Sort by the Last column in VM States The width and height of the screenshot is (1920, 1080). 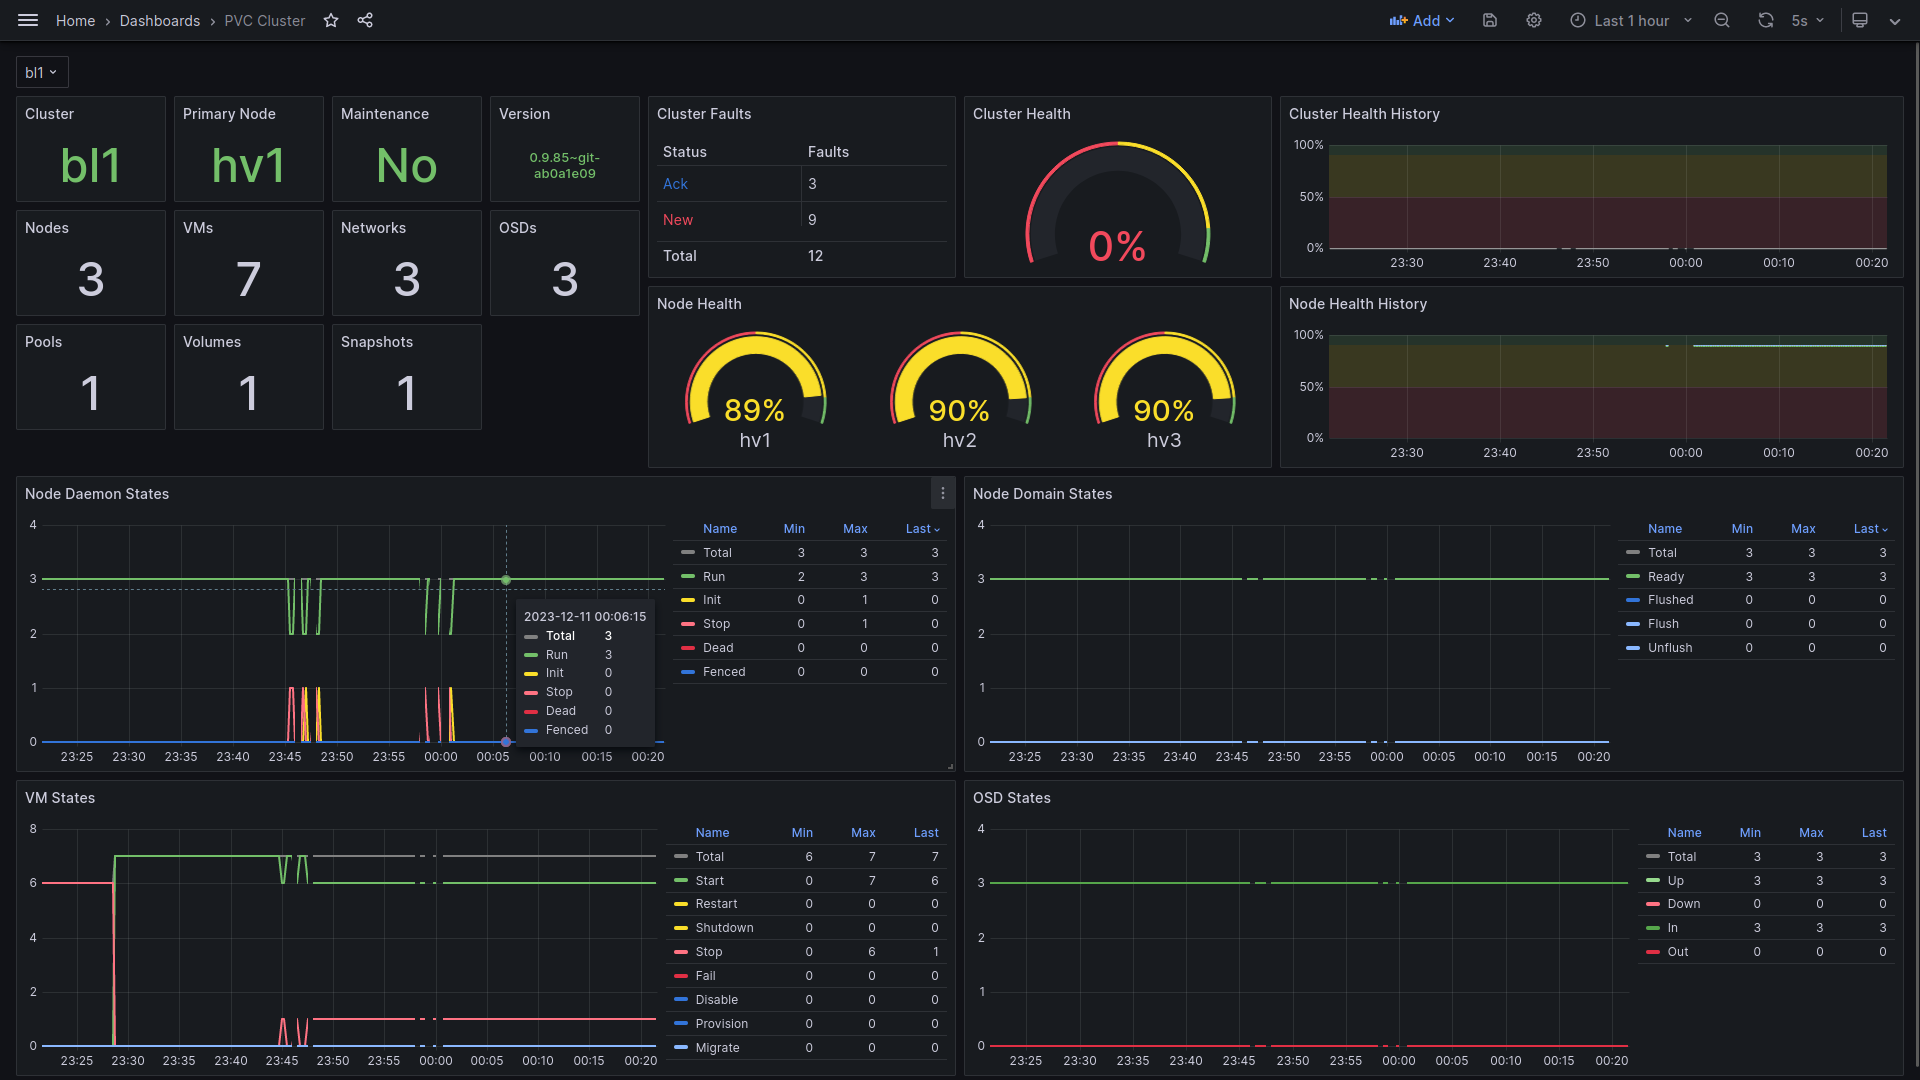pos(925,832)
